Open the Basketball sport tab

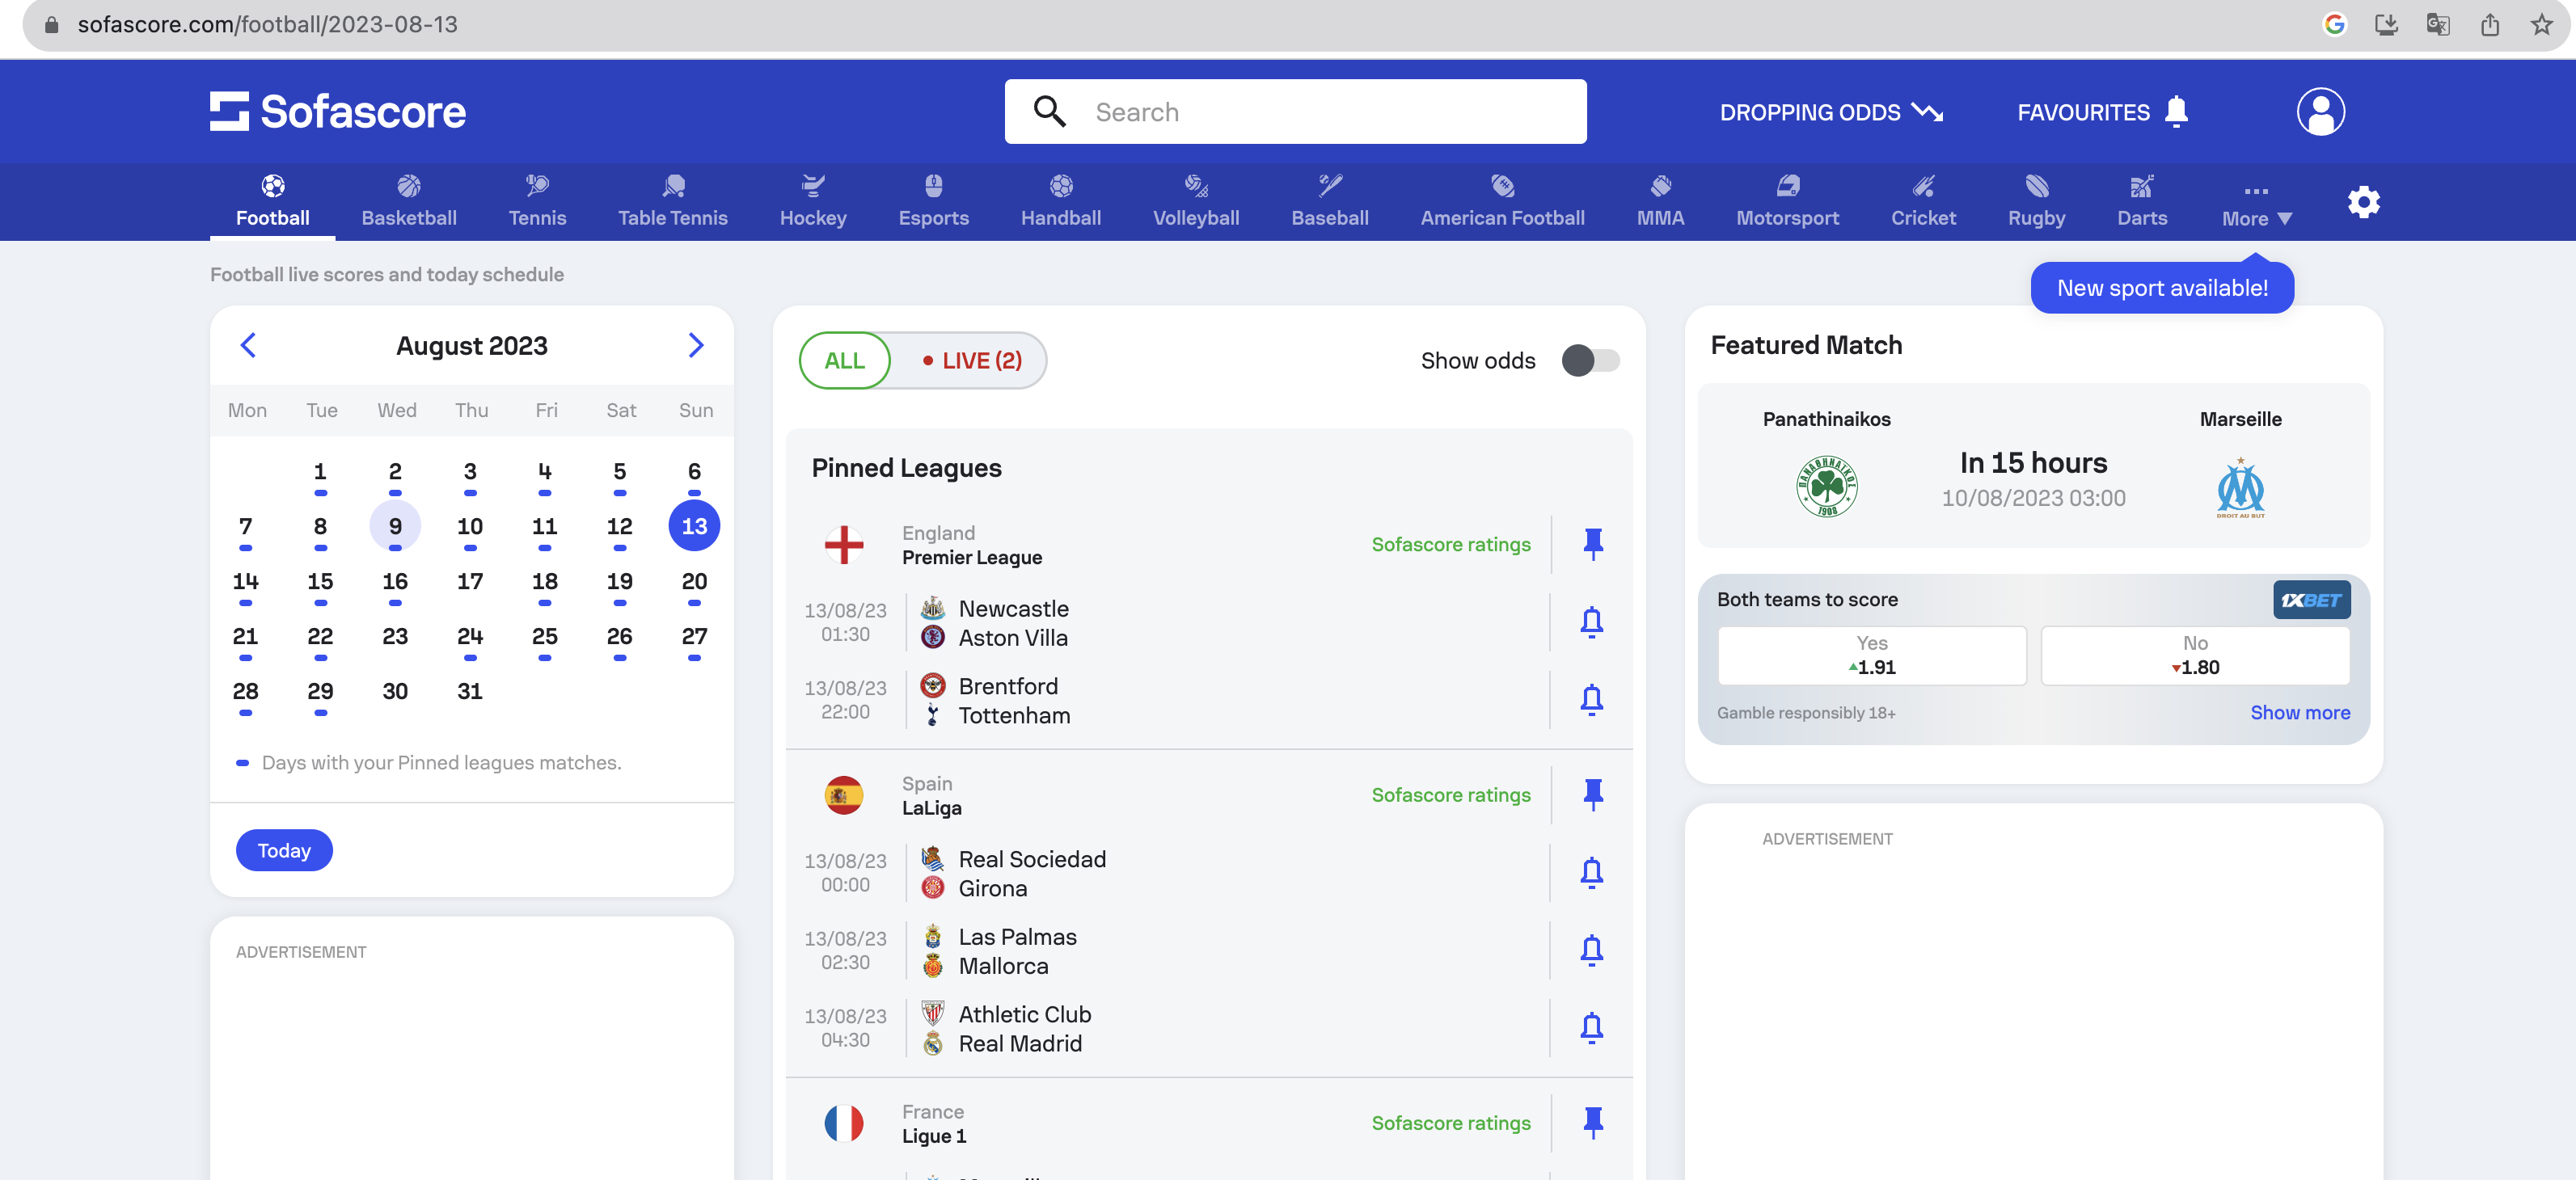408,201
